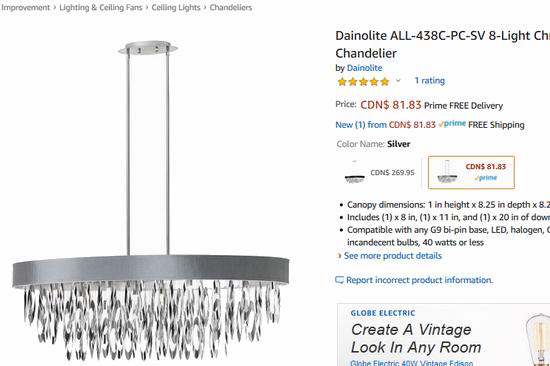The width and height of the screenshot is (550, 366).
Task: Click the five-star rating icons
Action: (363, 82)
